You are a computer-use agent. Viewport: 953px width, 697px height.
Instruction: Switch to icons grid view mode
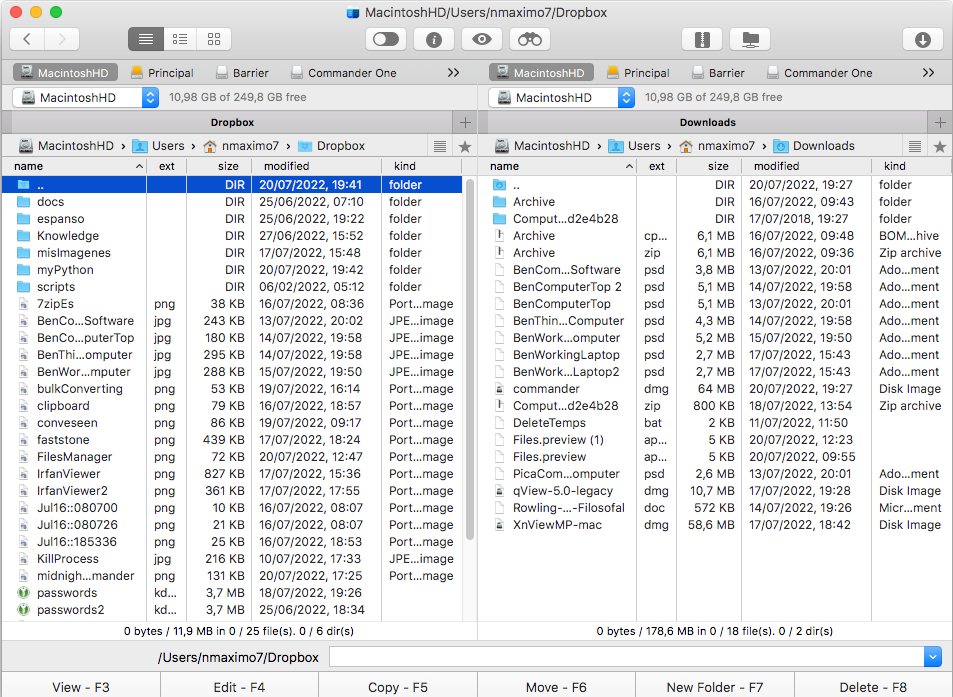point(213,39)
